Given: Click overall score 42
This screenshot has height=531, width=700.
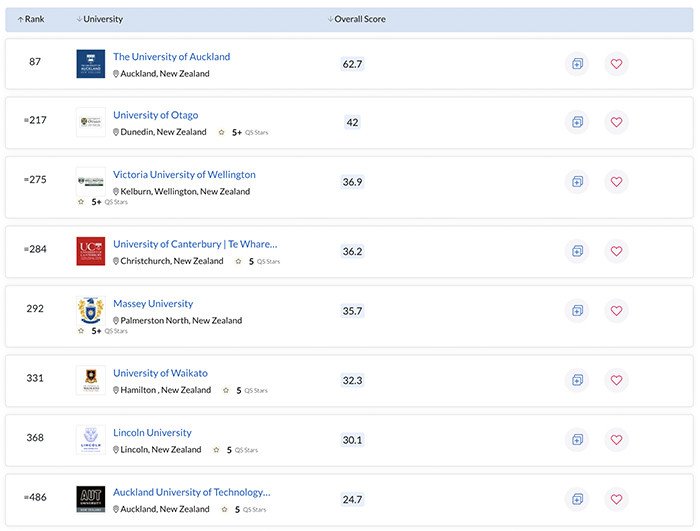Looking at the screenshot, I should [352, 122].
